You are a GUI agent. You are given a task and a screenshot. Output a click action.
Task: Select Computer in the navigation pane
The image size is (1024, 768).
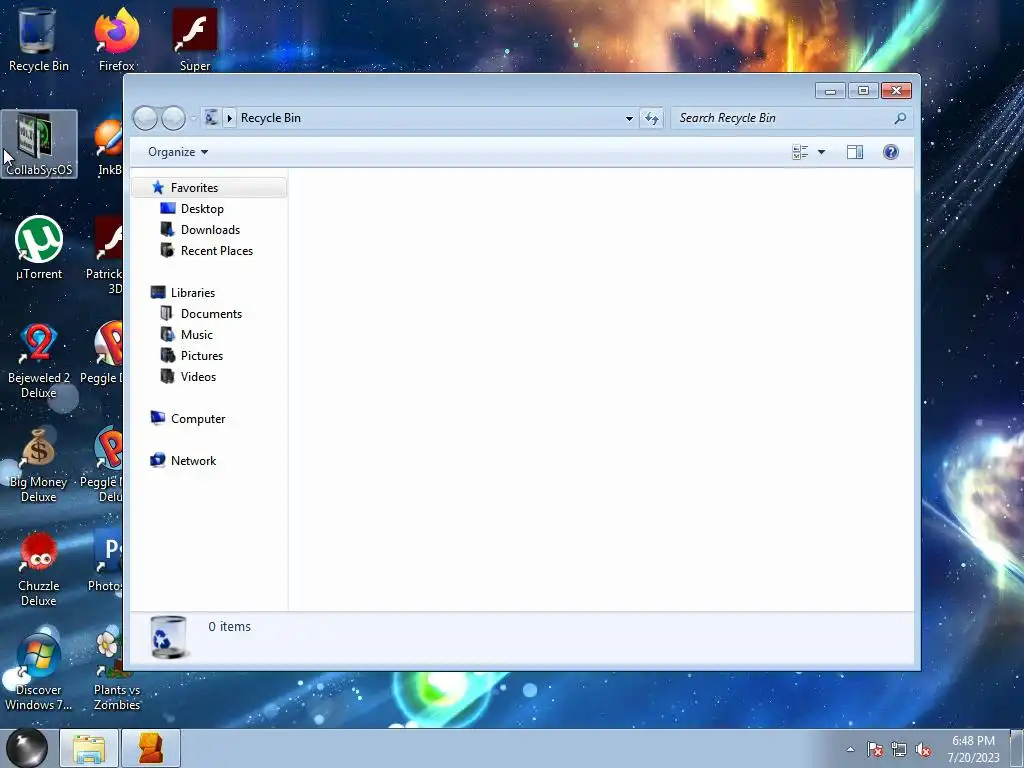tap(198, 419)
